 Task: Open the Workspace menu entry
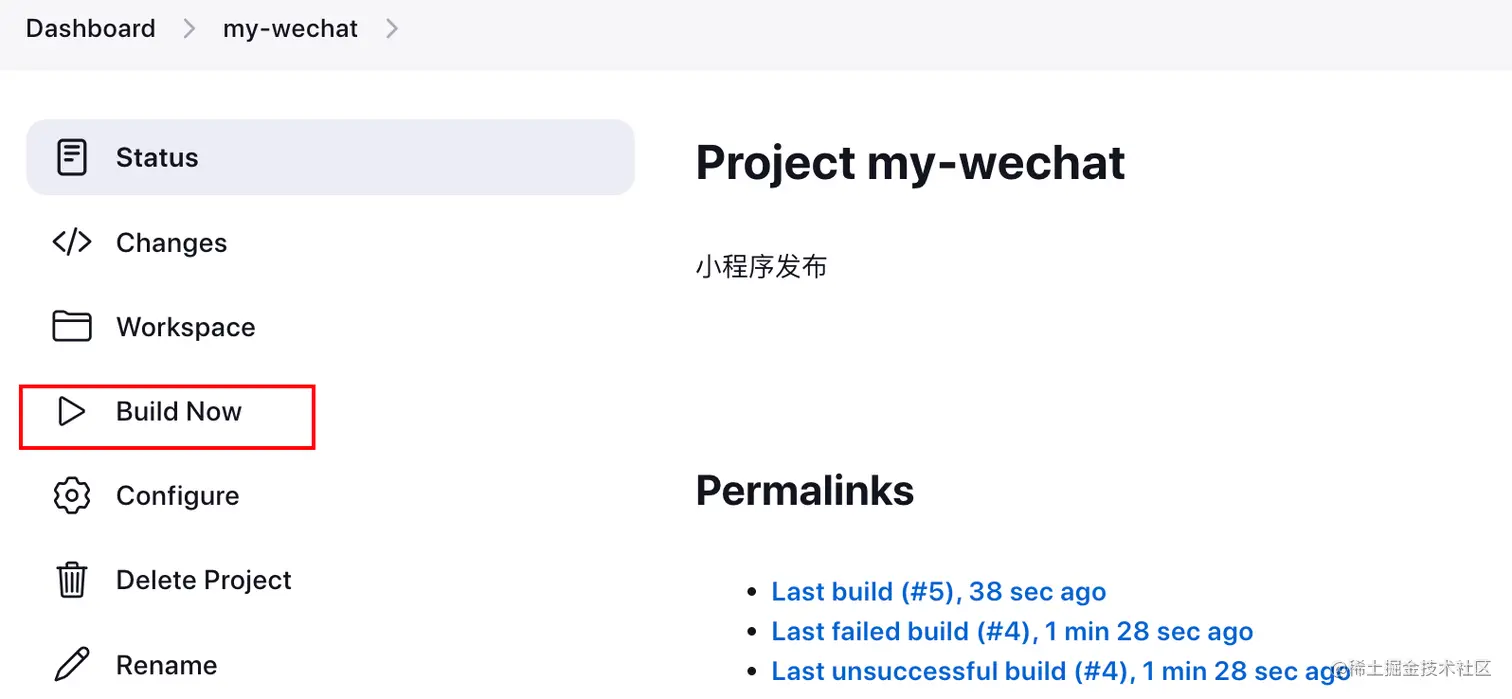tap(185, 327)
